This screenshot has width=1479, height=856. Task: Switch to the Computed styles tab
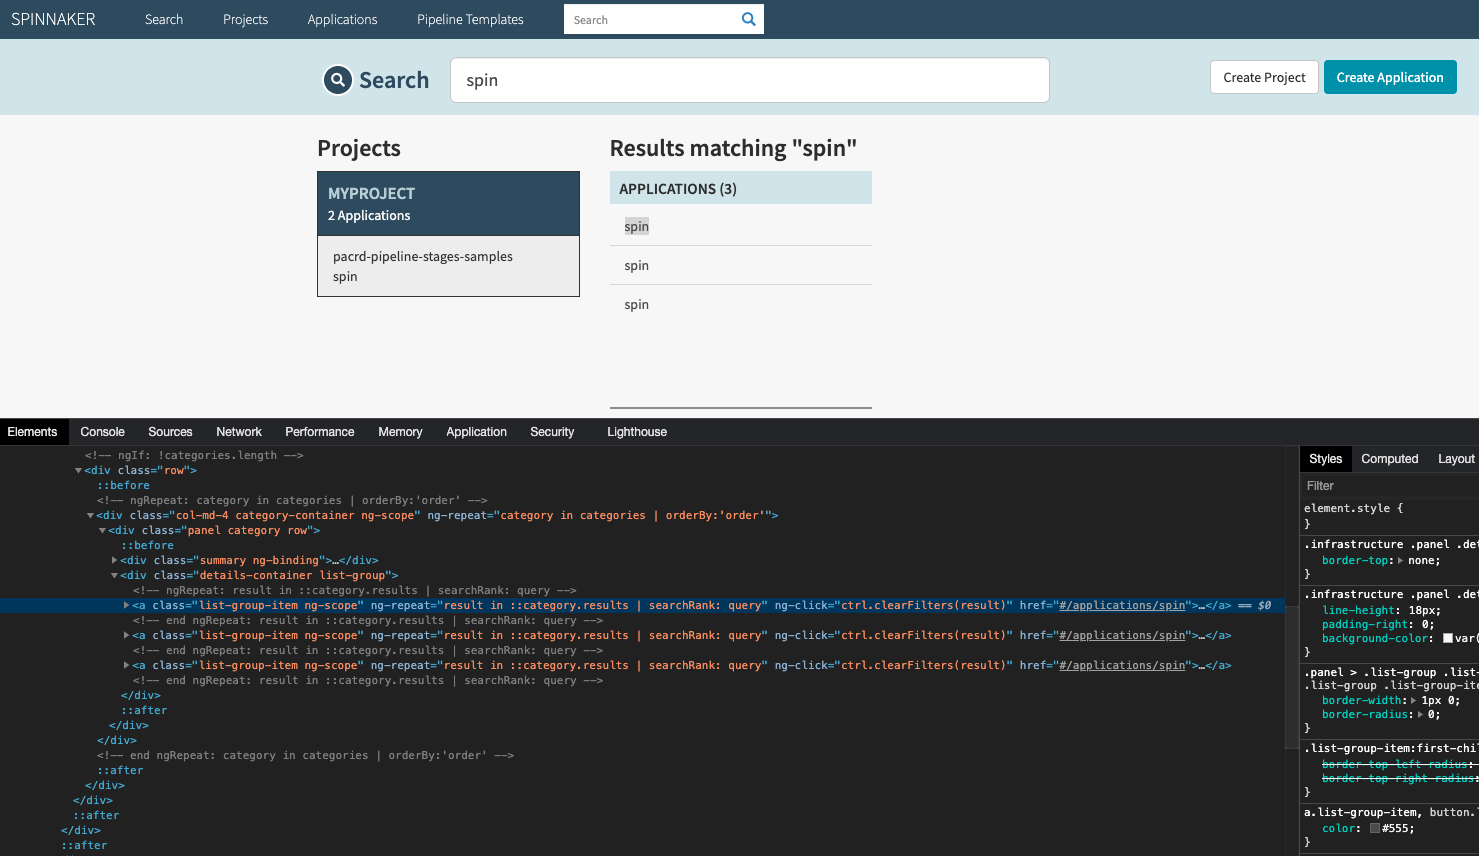[1389, 458]
